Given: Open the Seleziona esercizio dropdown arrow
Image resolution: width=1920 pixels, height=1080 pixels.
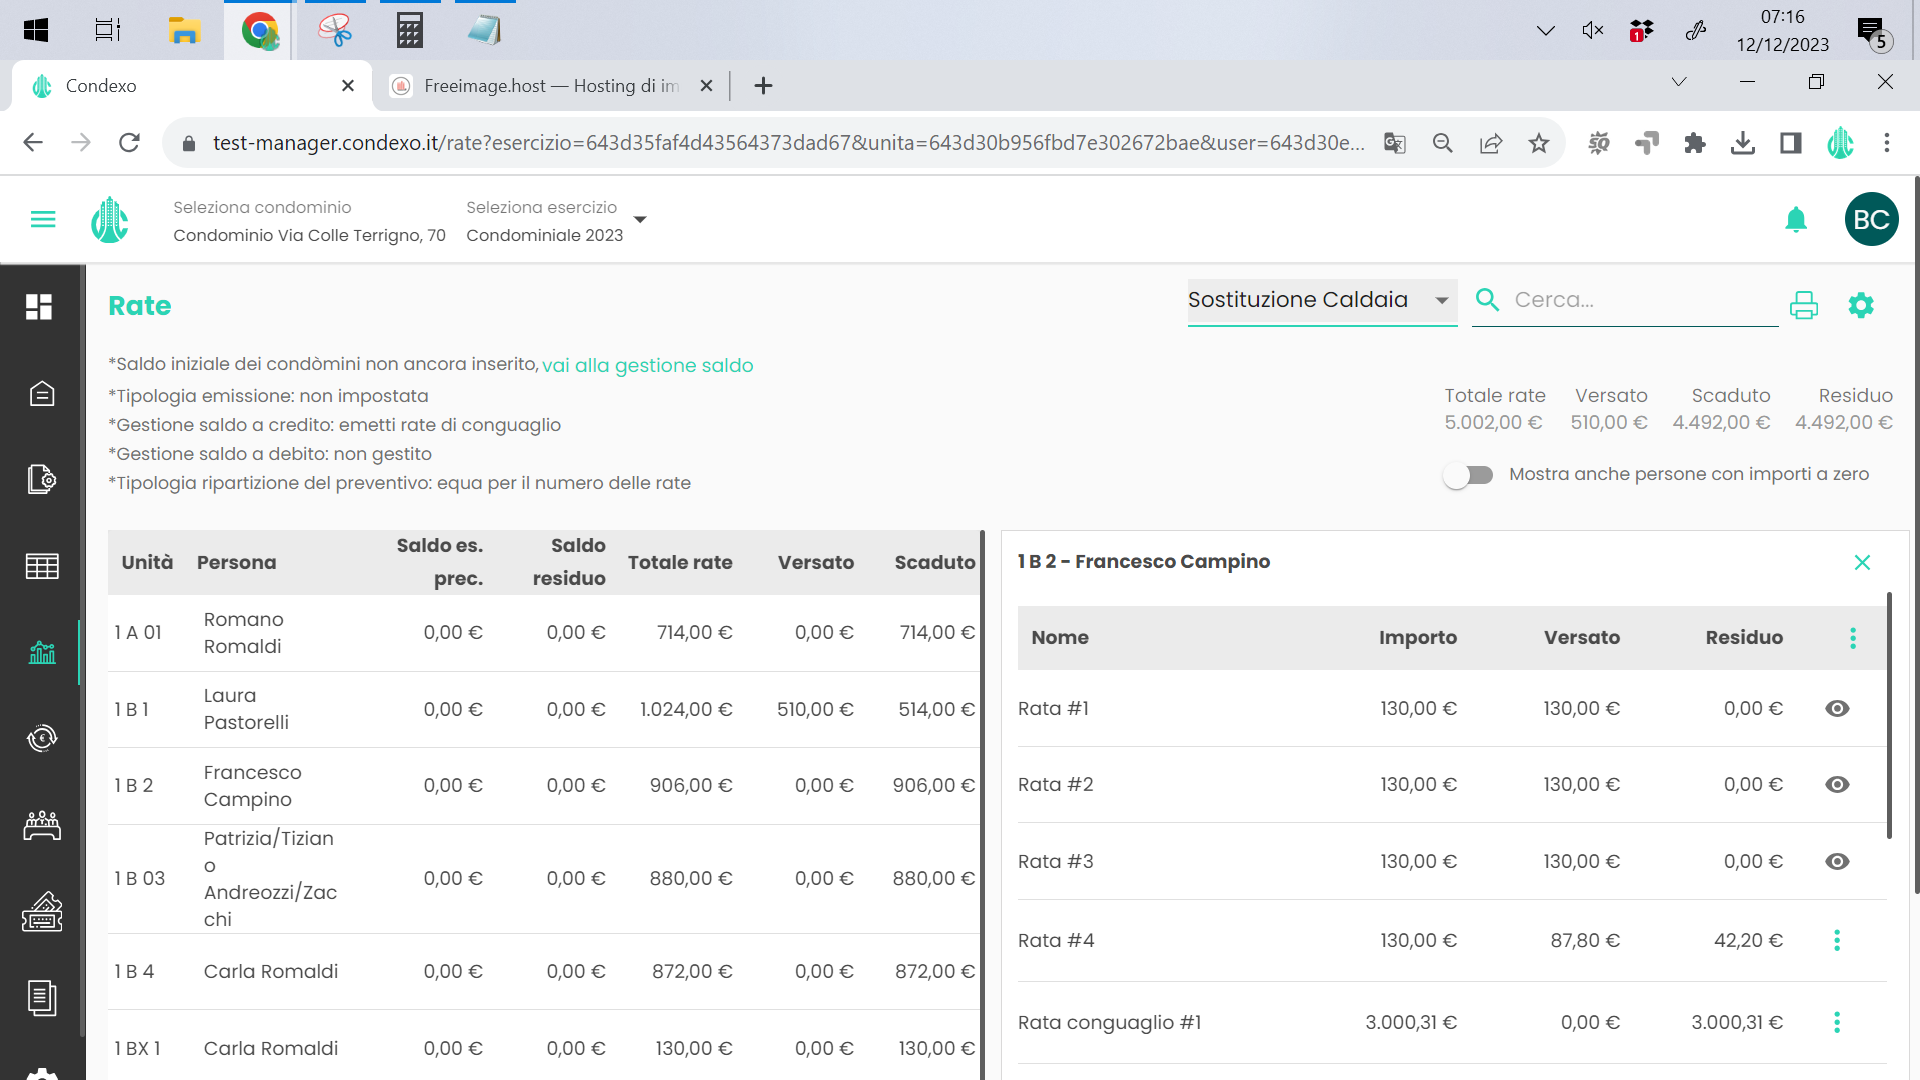Looking at the screenshot, I should pyautogui.click(x=640, y=220).
